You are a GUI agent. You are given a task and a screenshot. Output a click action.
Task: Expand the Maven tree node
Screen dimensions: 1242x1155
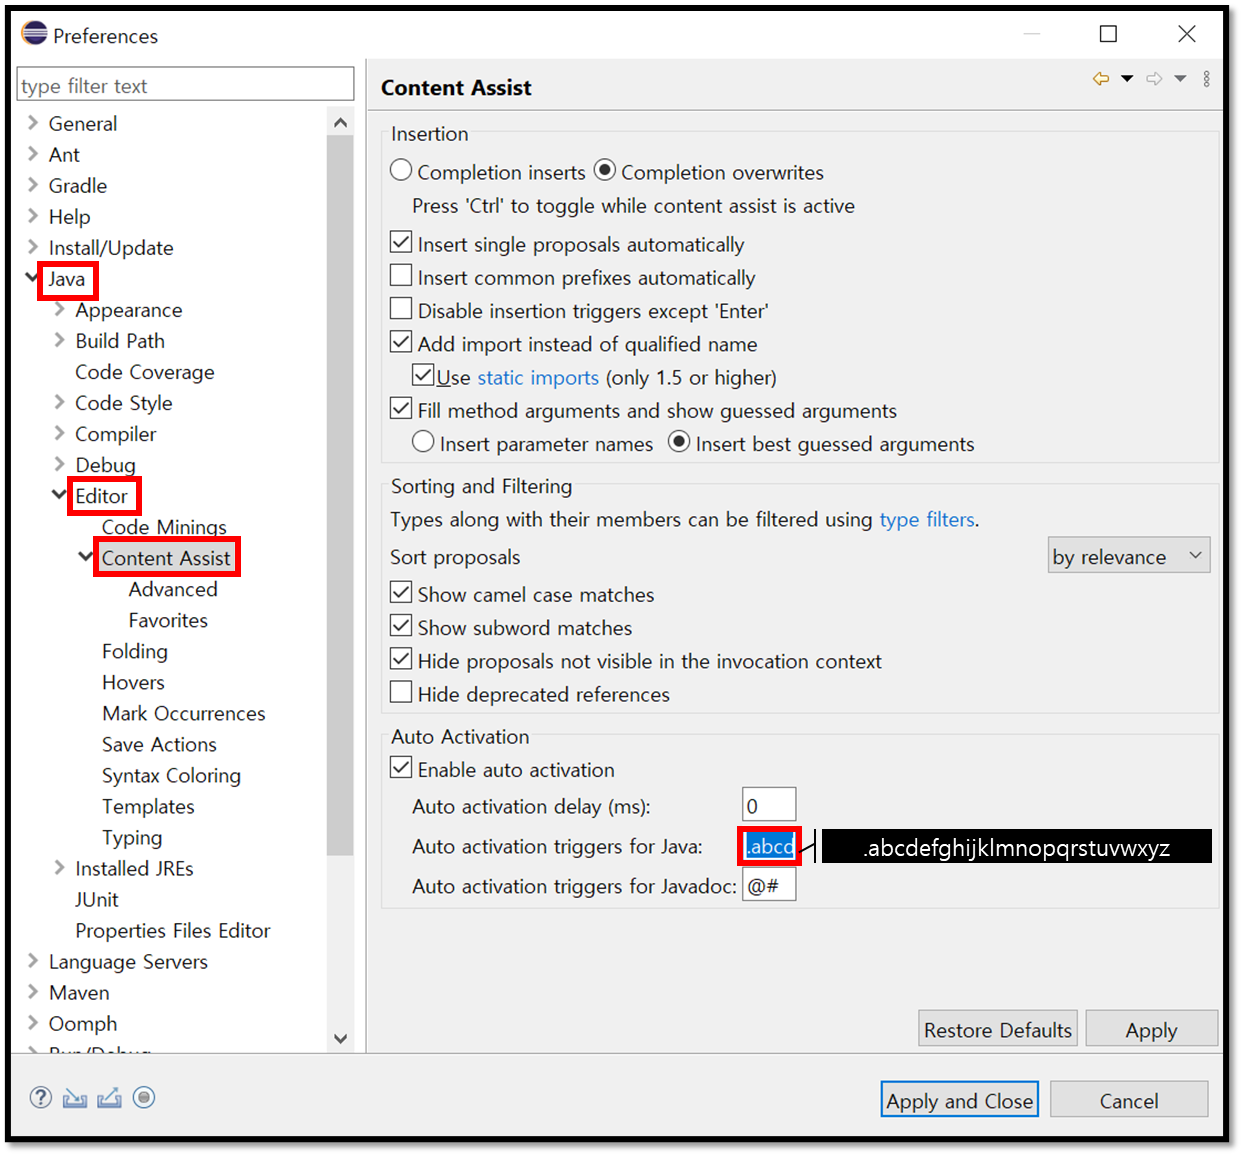[33, 991]
